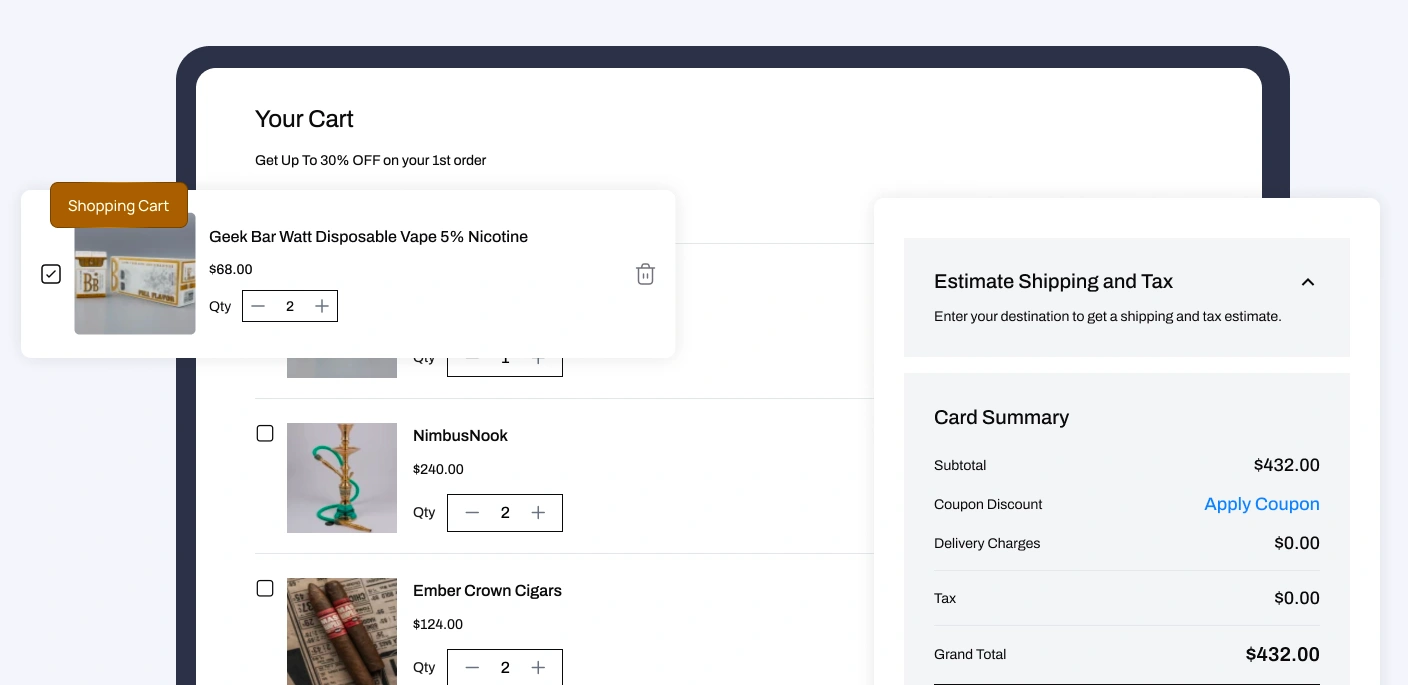Collapse the Estimate Shipping and Tax section
The image size is (1408, 685).
1307,282
